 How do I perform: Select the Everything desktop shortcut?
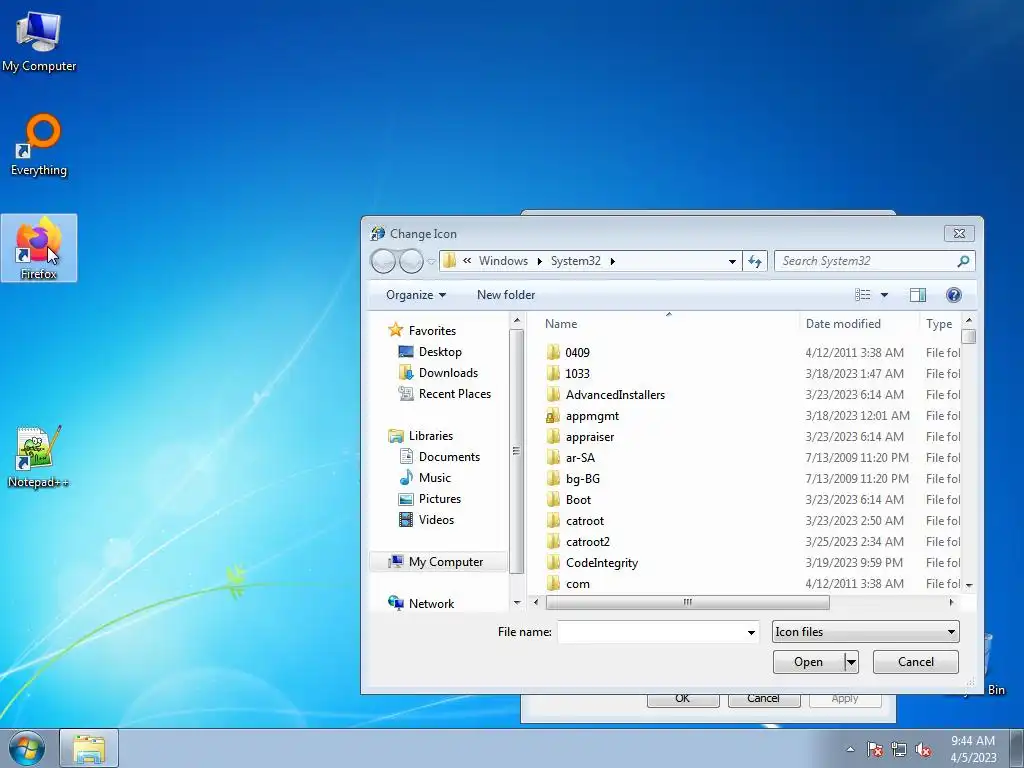tap(39, 146)
